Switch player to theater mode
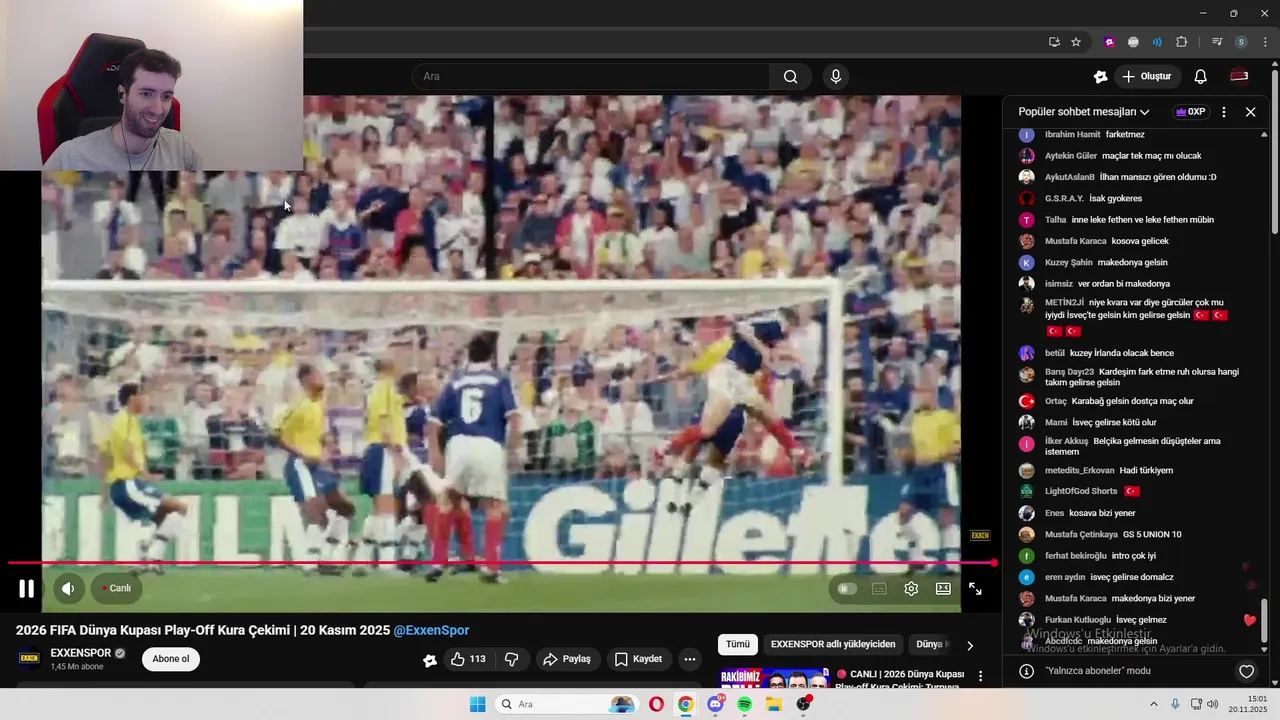Screen dimensions: 1280x720 pos(943,589)
